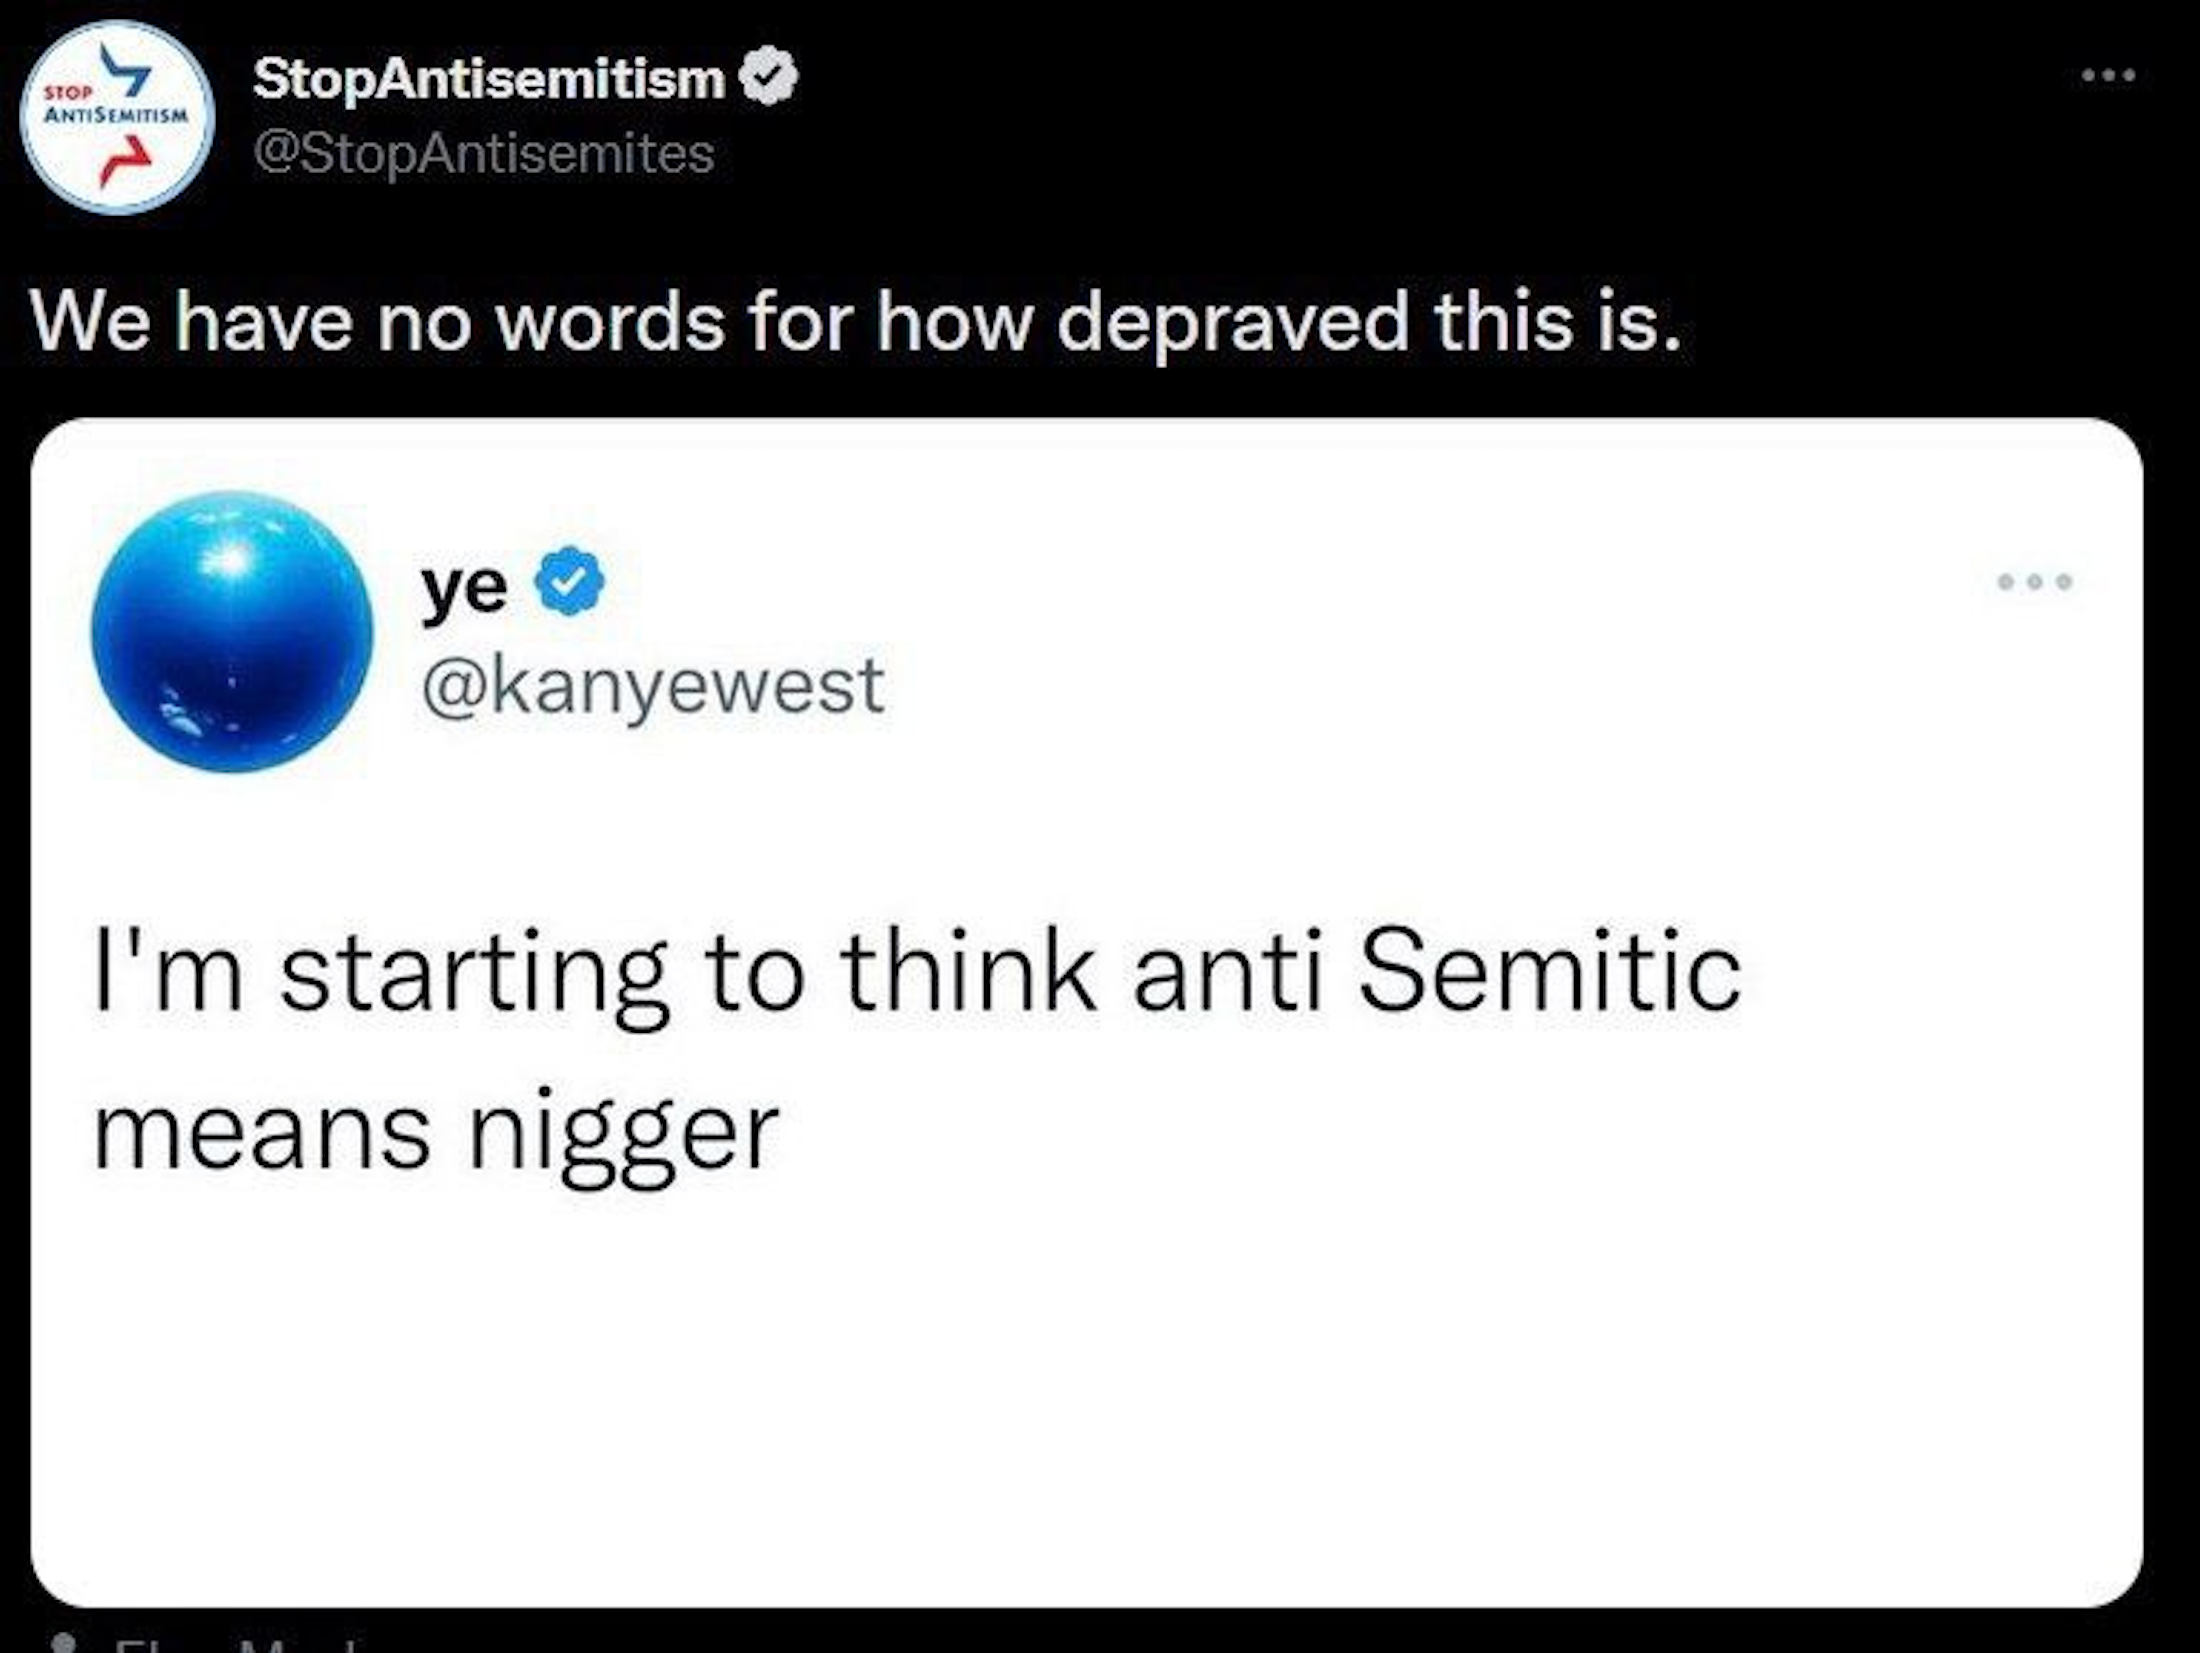Click the StopAntisemitism display name
The width and height of the screenshot is (2200, 1653).
coord(489,78)
